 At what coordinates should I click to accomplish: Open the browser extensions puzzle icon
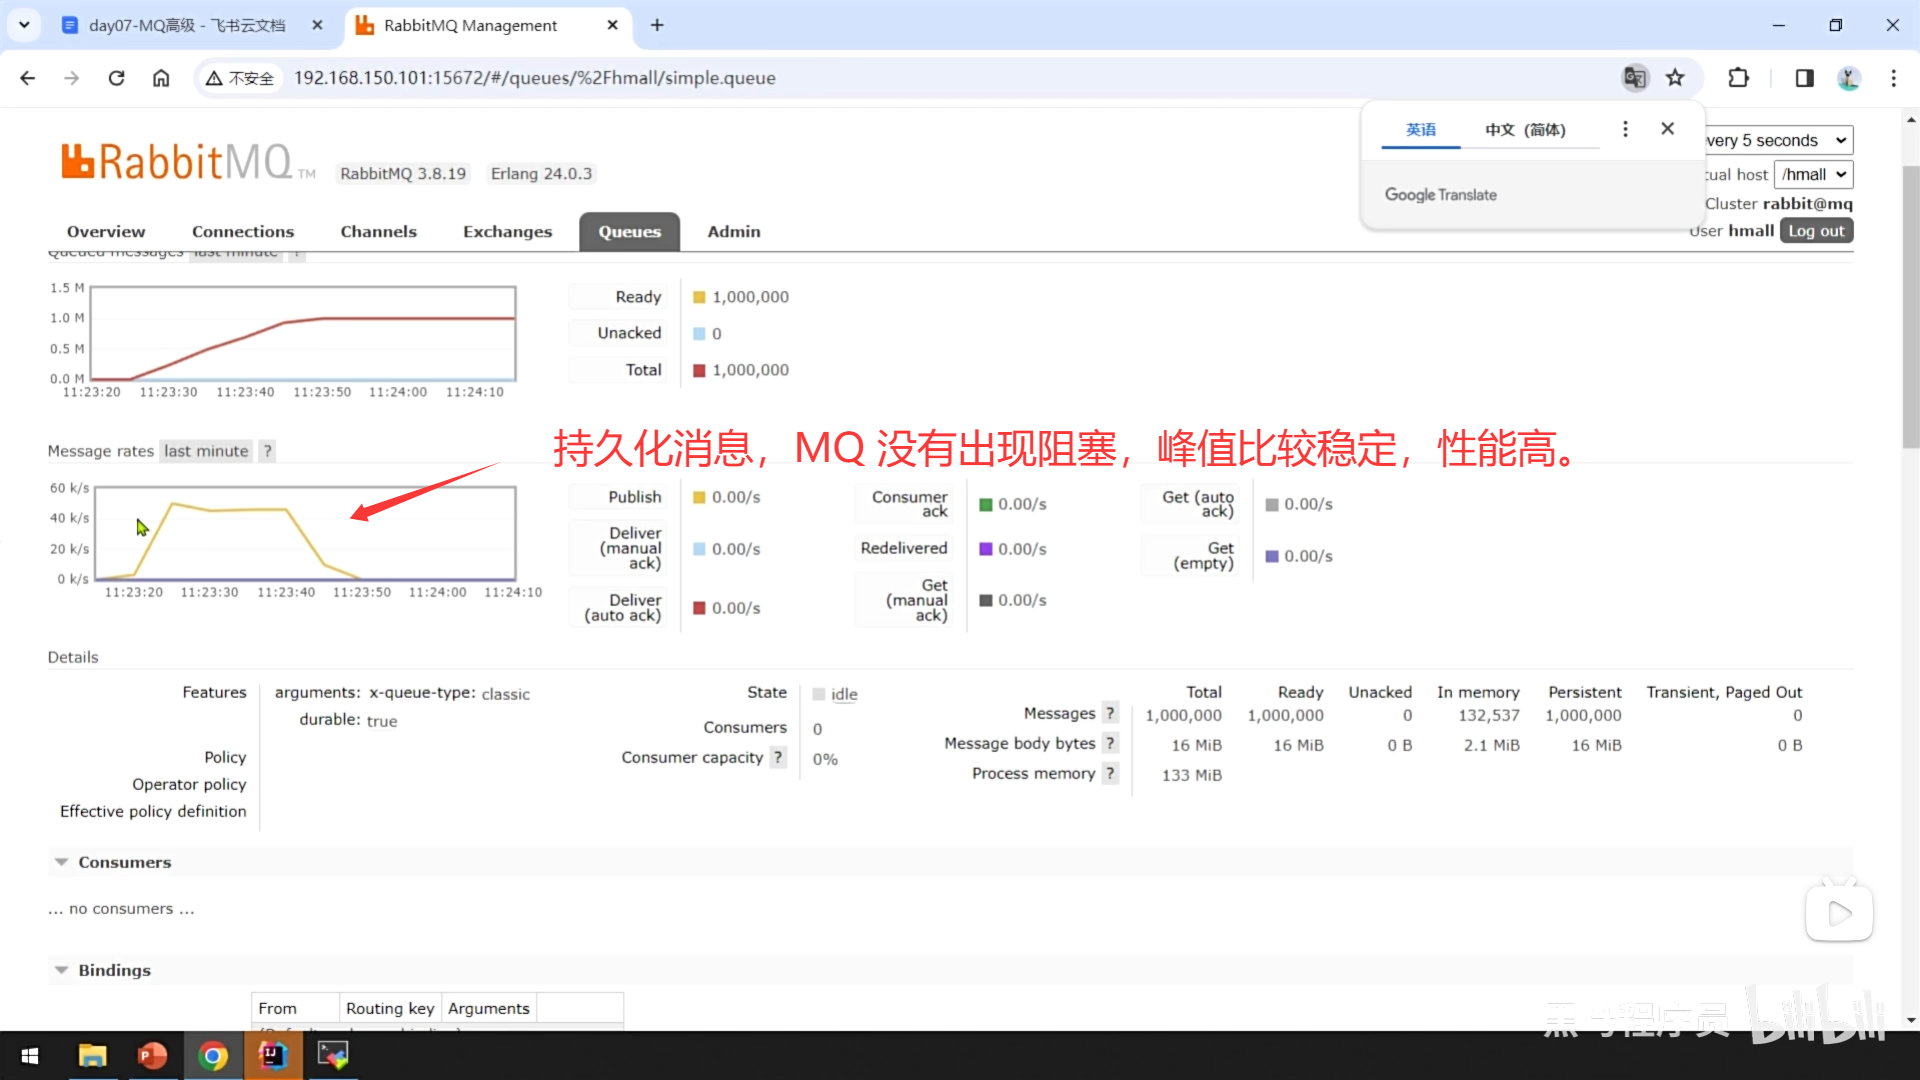click(x=1739, y=78)
